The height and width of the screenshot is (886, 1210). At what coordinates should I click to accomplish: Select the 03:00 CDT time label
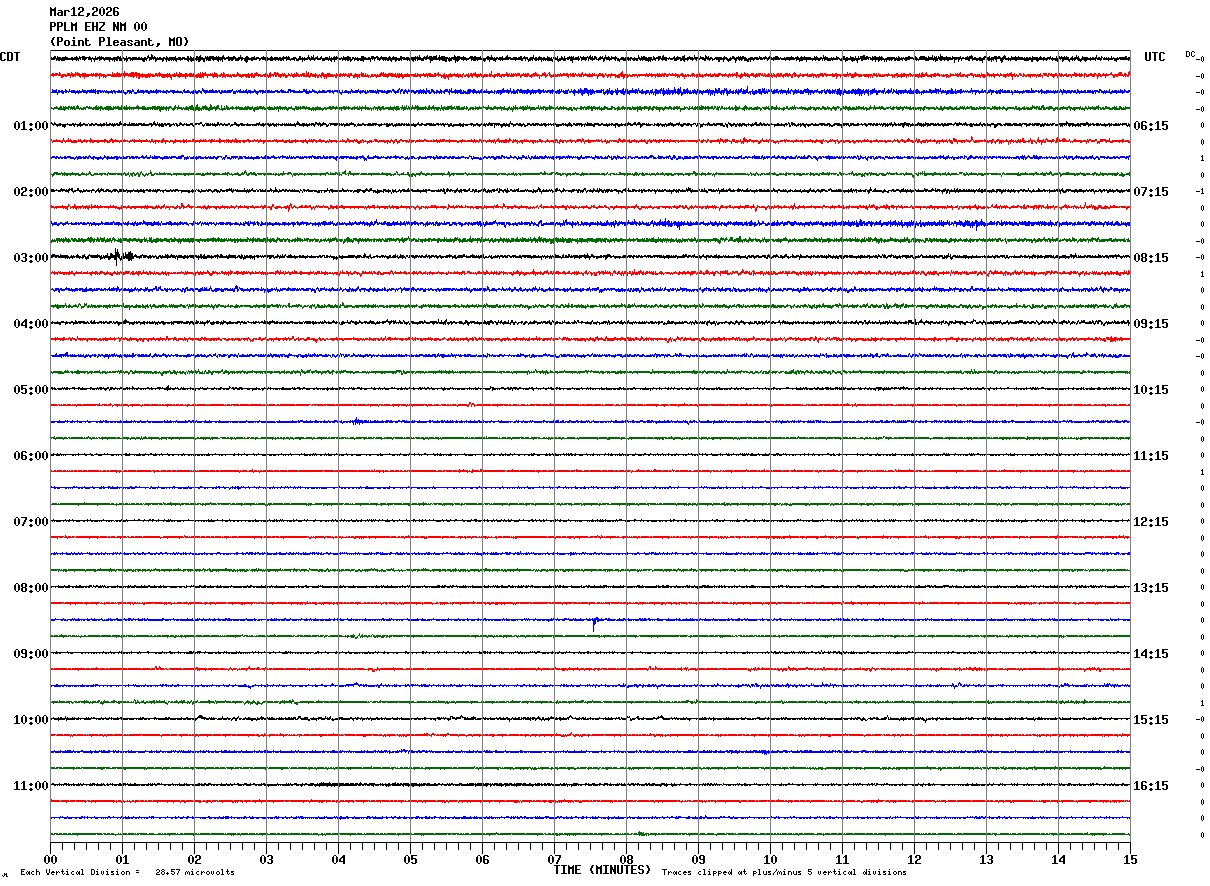coord(30,258)
